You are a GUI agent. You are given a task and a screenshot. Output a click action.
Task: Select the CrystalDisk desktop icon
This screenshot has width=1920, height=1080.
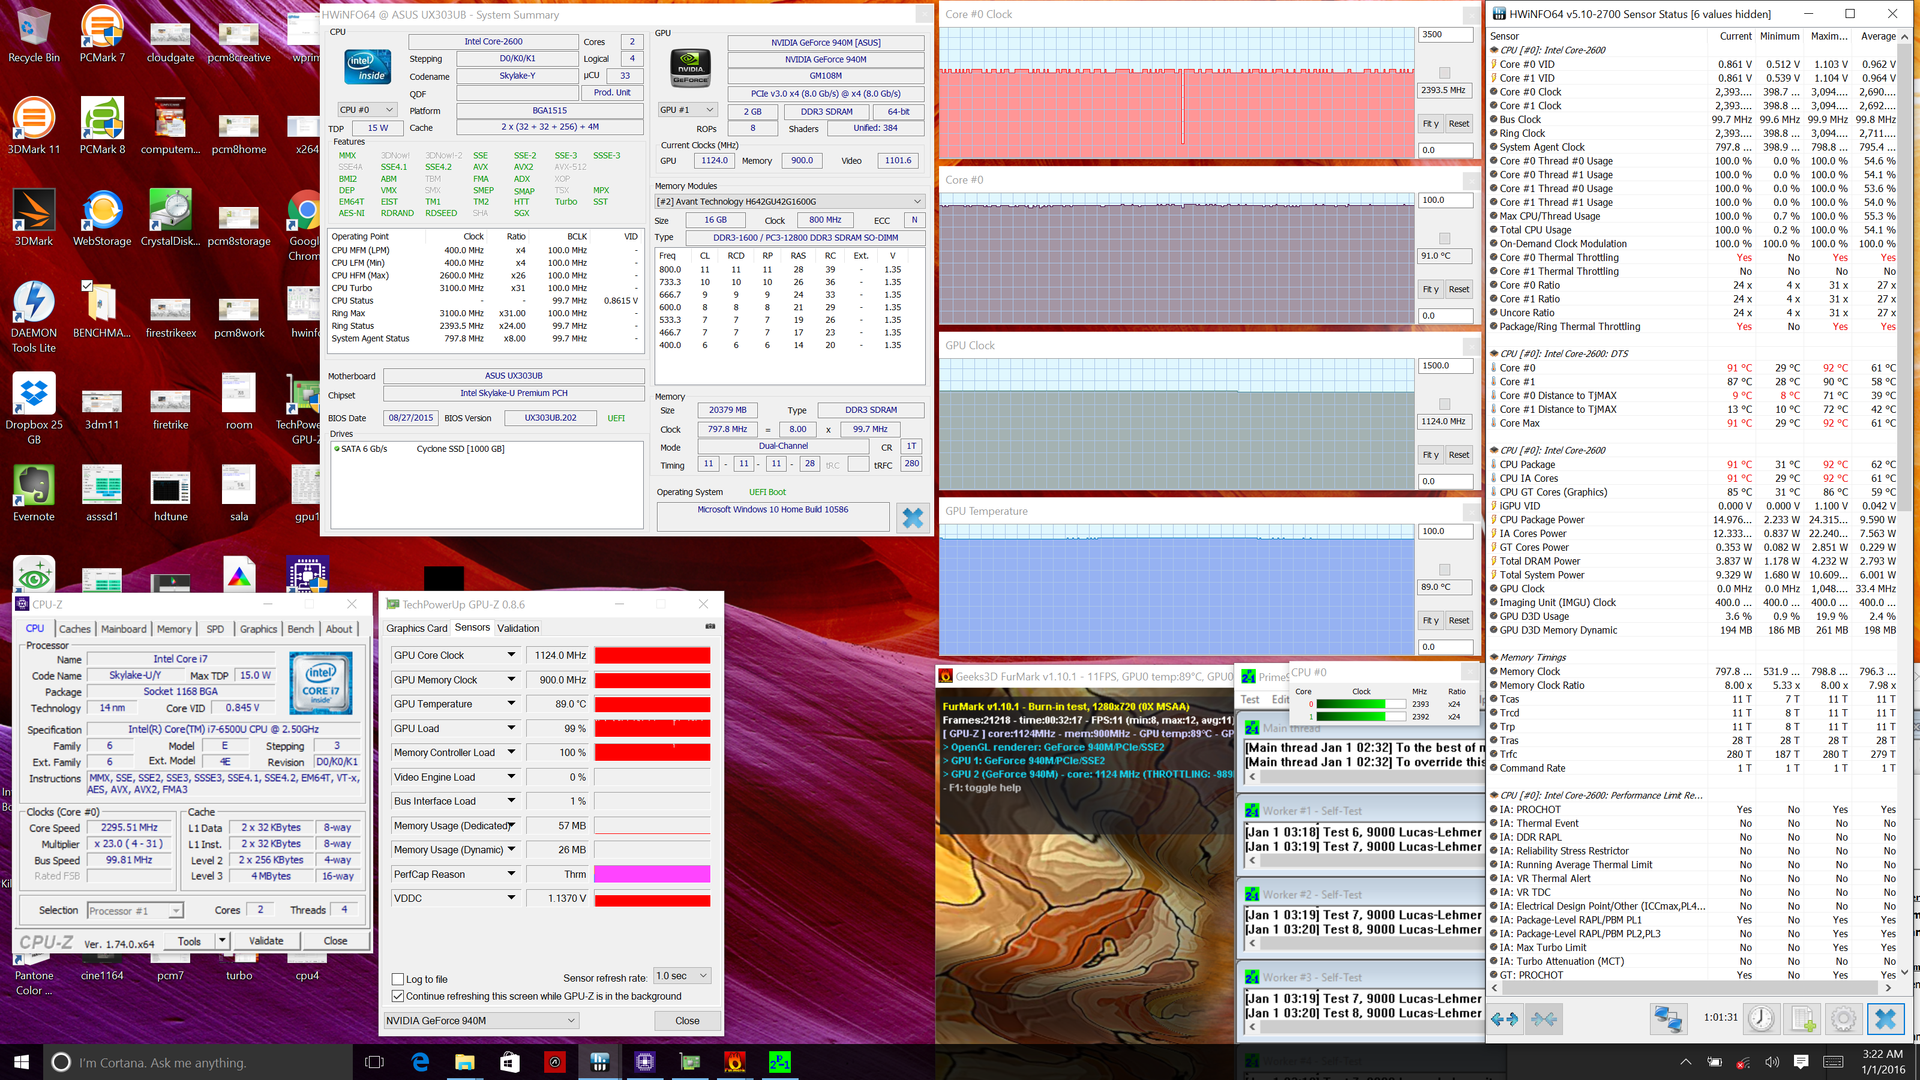pos(170,218)
